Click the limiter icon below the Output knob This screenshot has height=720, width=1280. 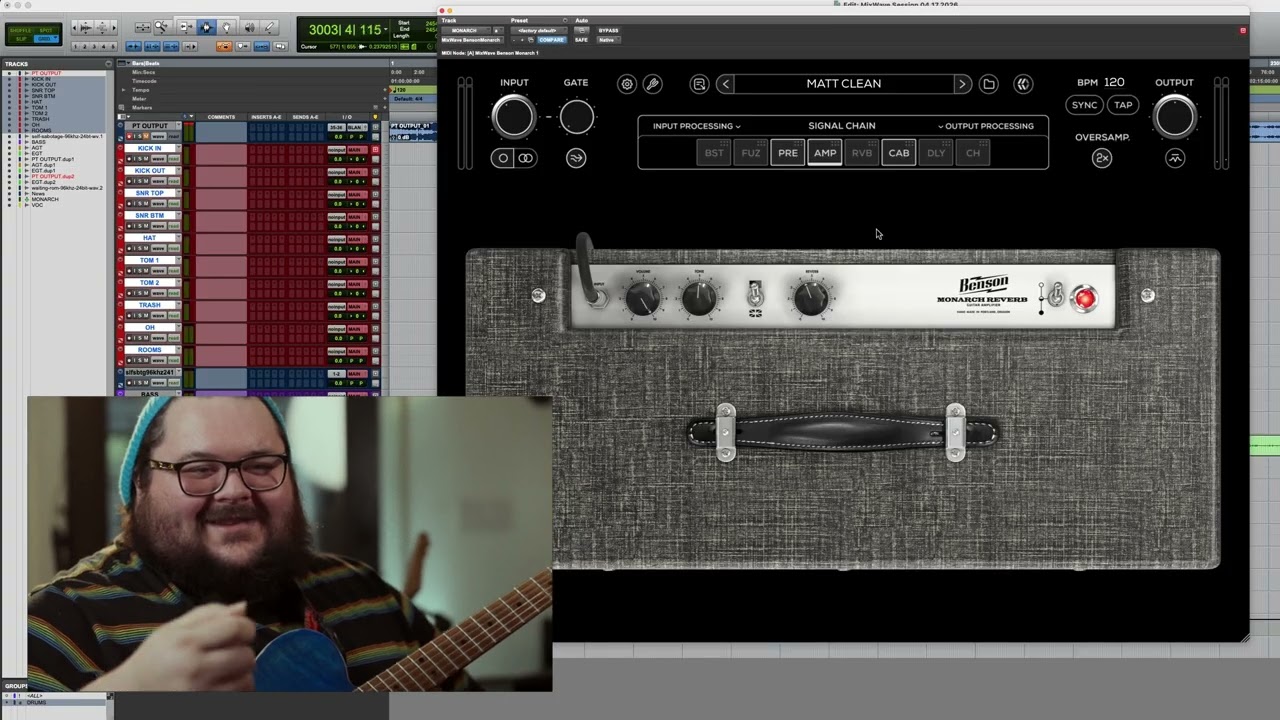[x=1175, y=158]
